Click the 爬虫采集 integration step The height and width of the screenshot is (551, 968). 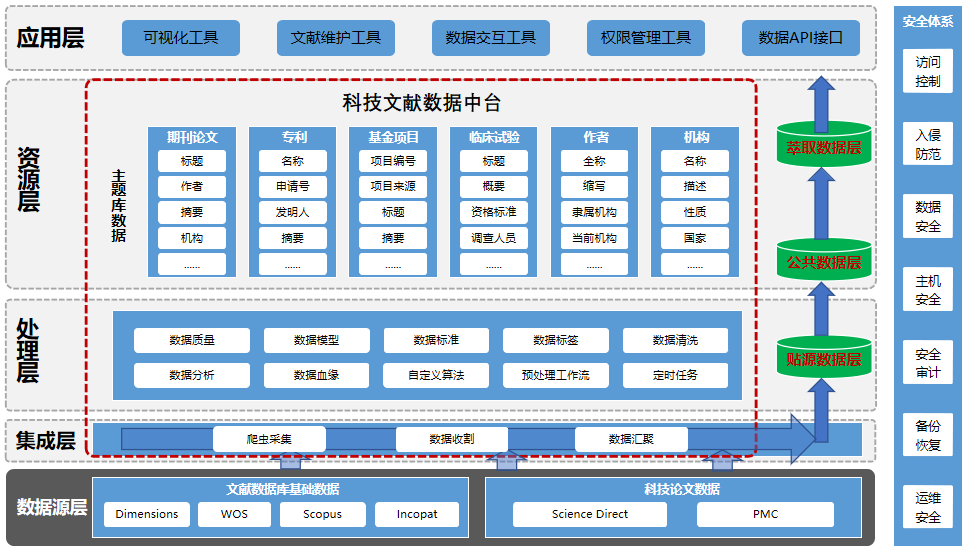(269, 439)
